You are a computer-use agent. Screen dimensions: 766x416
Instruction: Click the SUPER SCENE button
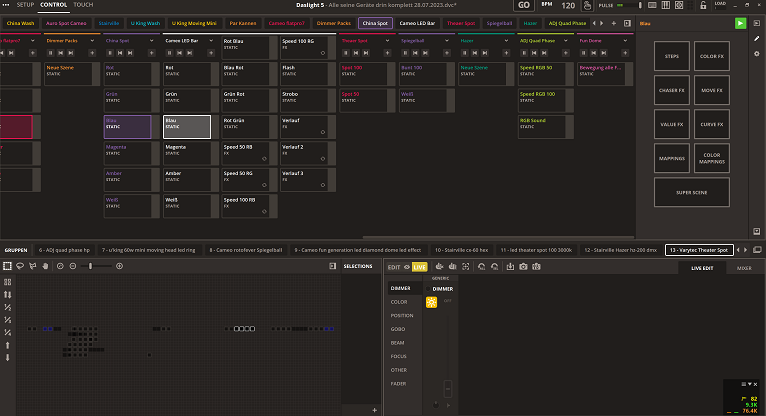click(x=692, y=192)
